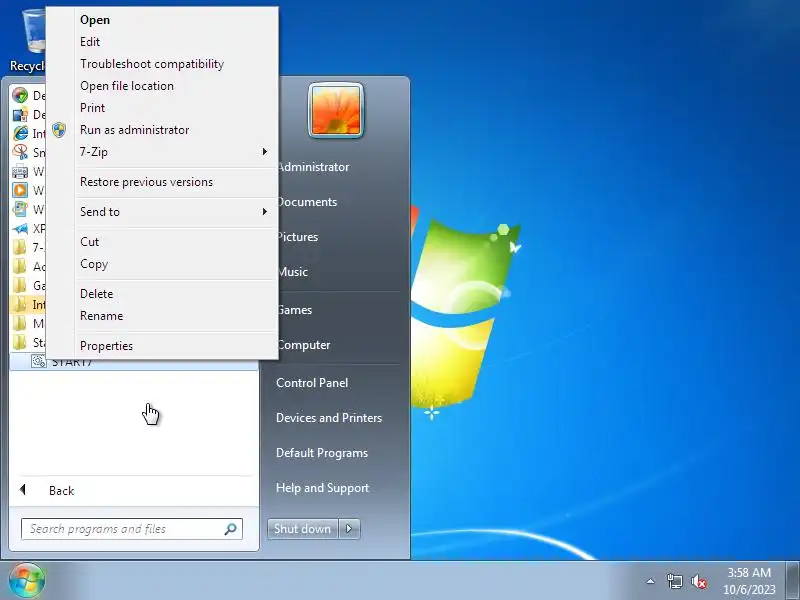Click the Show desktop strip at taskbar end
The image size is (800, 600).
pyautogui.click(x=793, y=580)
